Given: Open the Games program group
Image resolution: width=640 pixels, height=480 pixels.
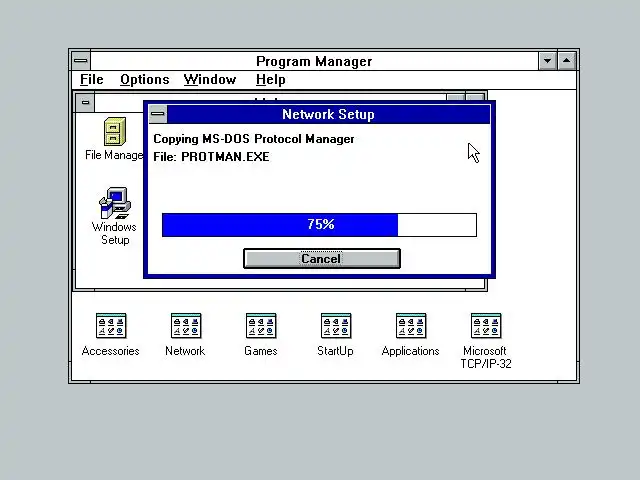Looking at the screenshot, I should click(x=261, y=326).
